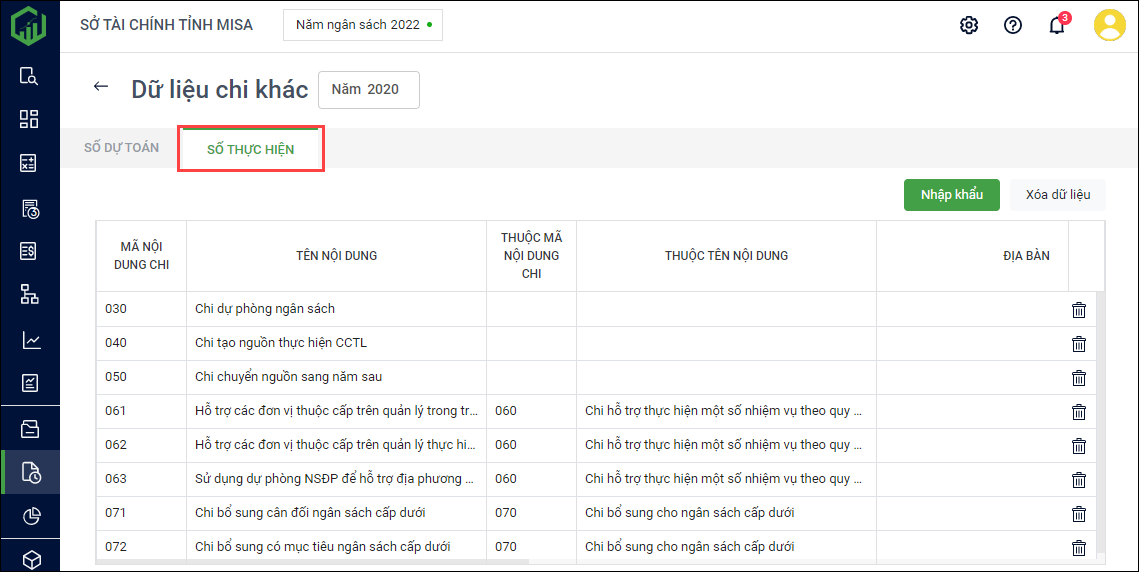This screenshot has width=1139, height=572.
Task: Select the SỐ THỰC HIỆN tab
Action: pos(250,149)
